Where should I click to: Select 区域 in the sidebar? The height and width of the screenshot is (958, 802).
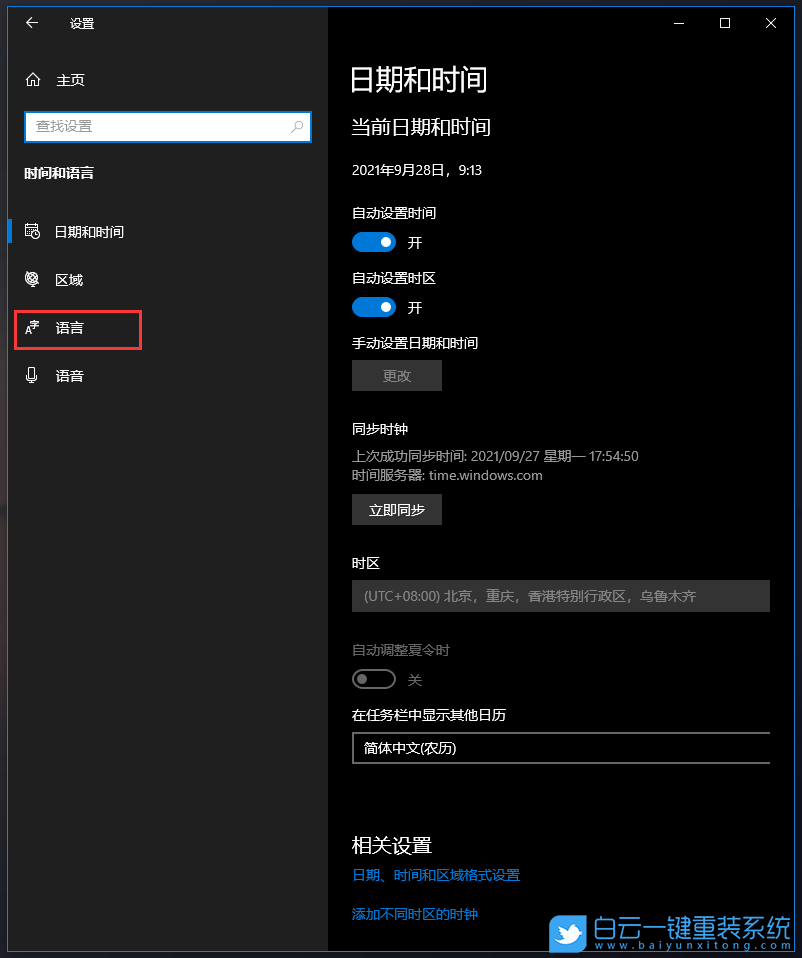pos(68,279)
